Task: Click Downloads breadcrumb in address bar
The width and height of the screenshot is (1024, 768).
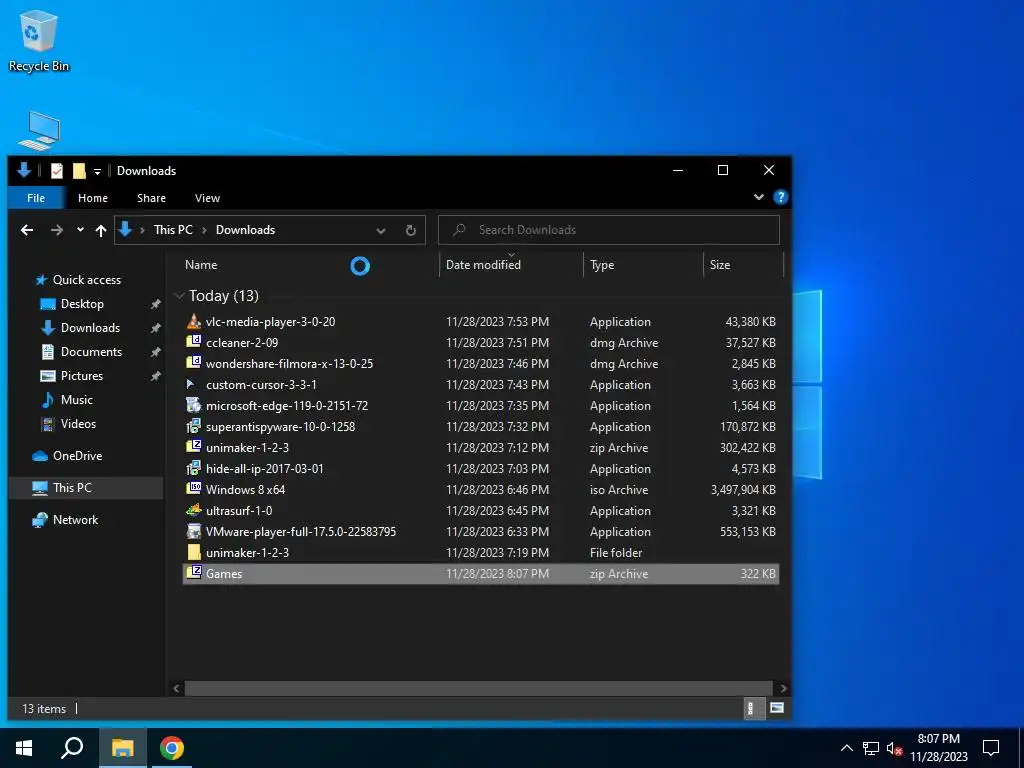Action: pos(246,230)
